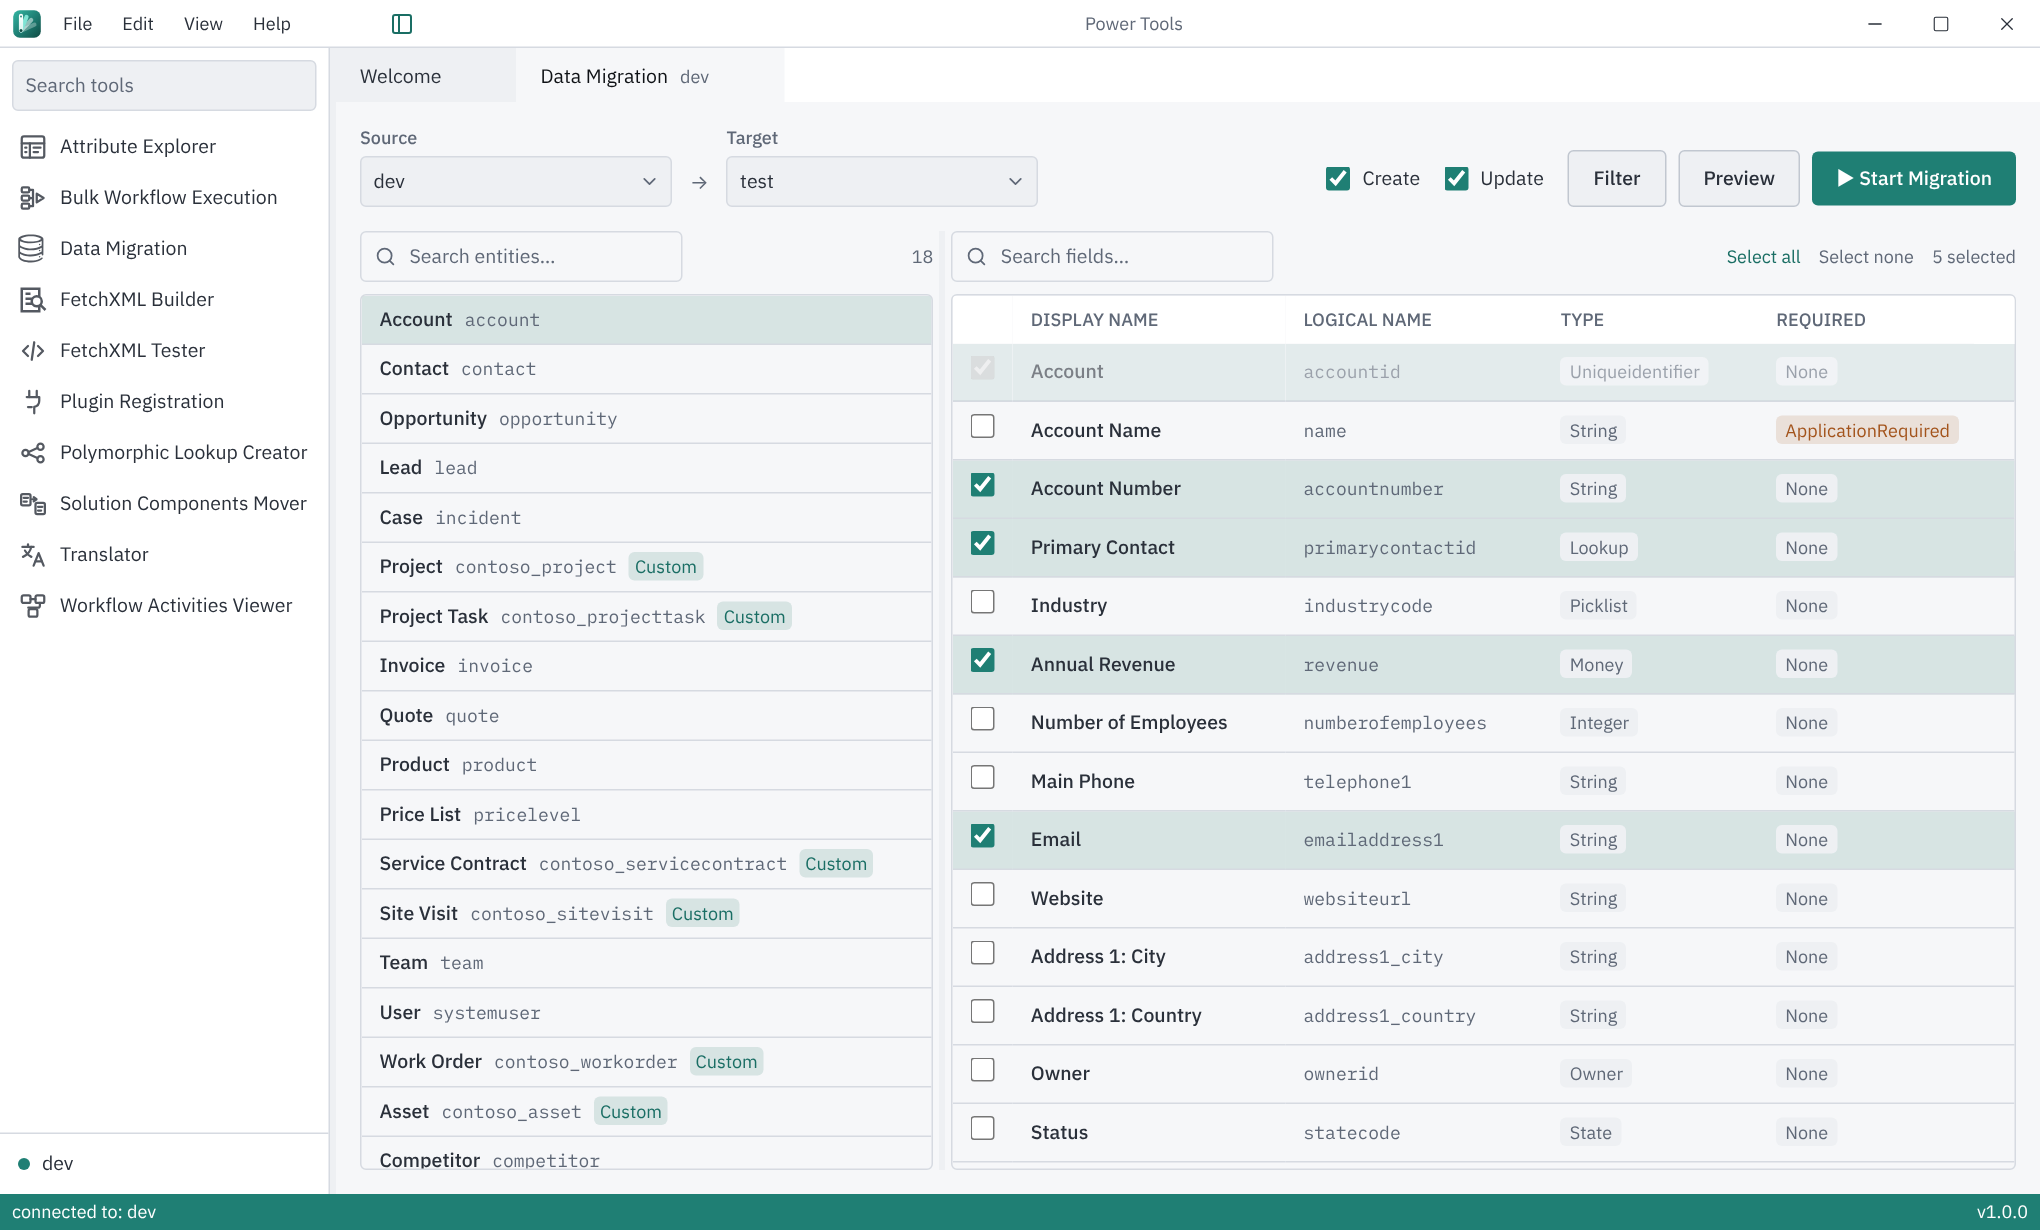The height and width of the screenshot is (1230, 2040).
Task: Click the Polymorphic Lookup Creator icon
Action: coord(32,453)
